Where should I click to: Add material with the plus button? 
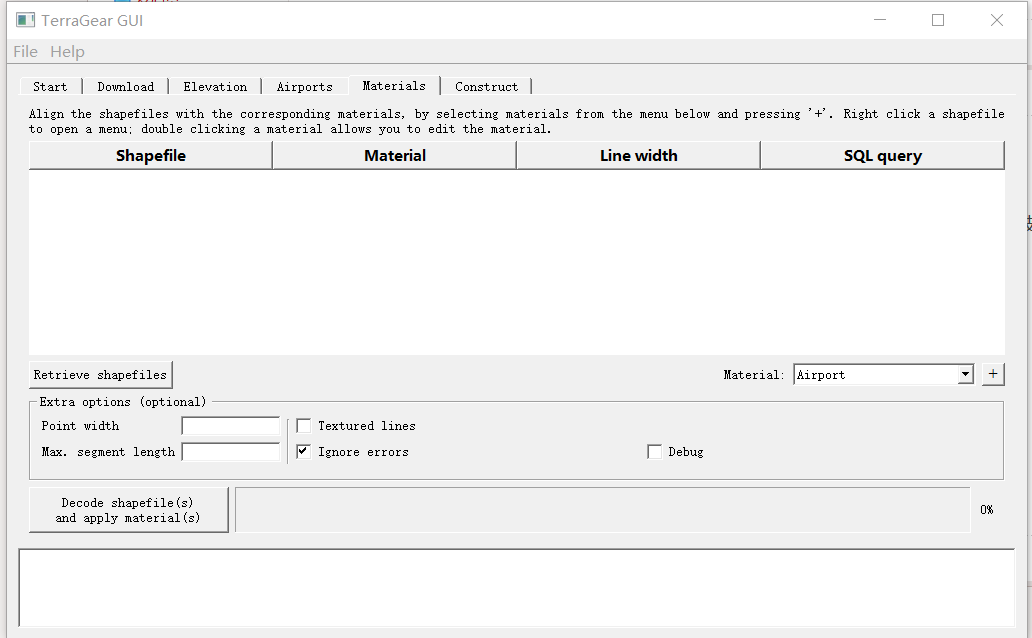(993, 374)
